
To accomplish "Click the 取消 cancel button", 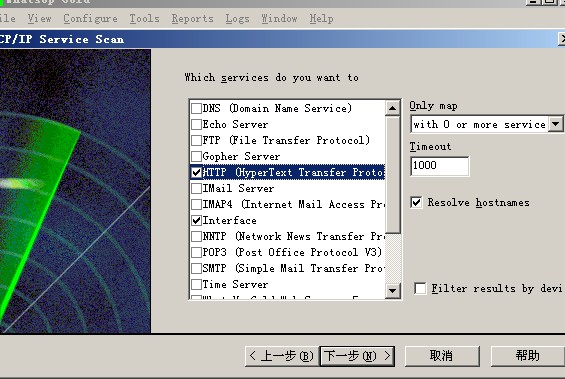I will 442,356.
